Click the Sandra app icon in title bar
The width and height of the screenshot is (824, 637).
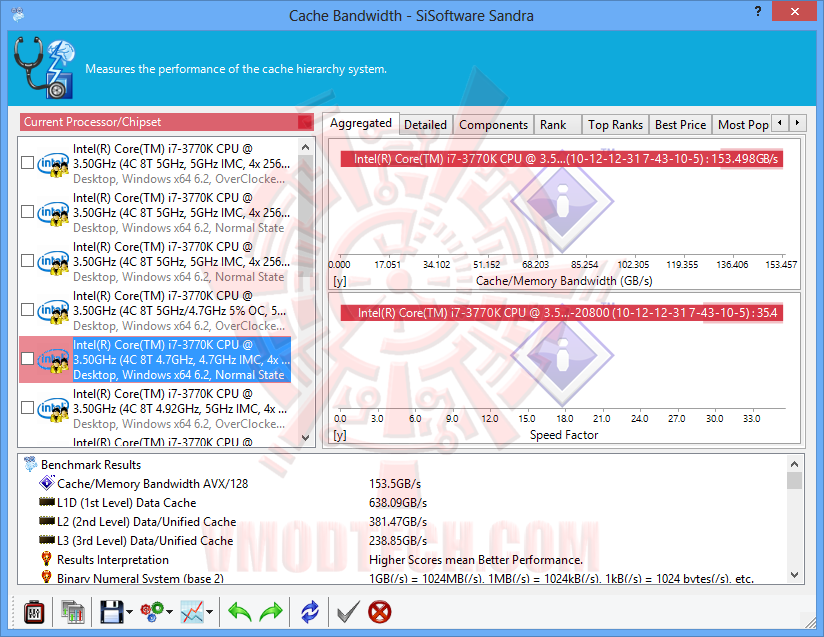click(17, 14)
